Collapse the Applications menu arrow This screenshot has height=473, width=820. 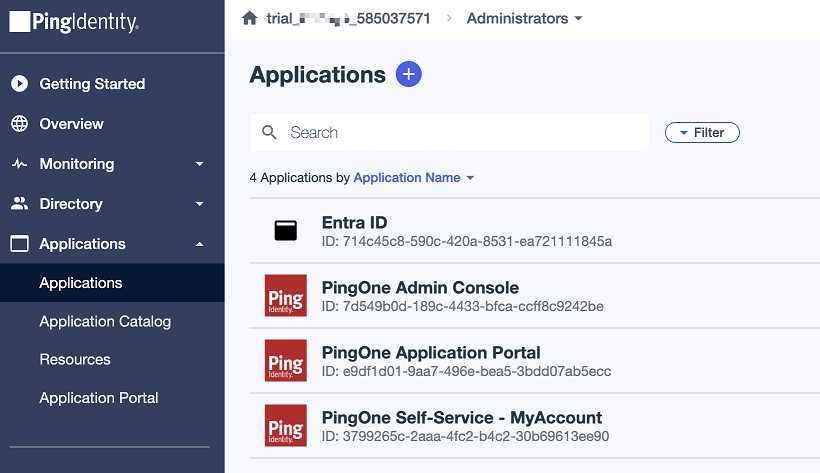(x=199, y=244)
